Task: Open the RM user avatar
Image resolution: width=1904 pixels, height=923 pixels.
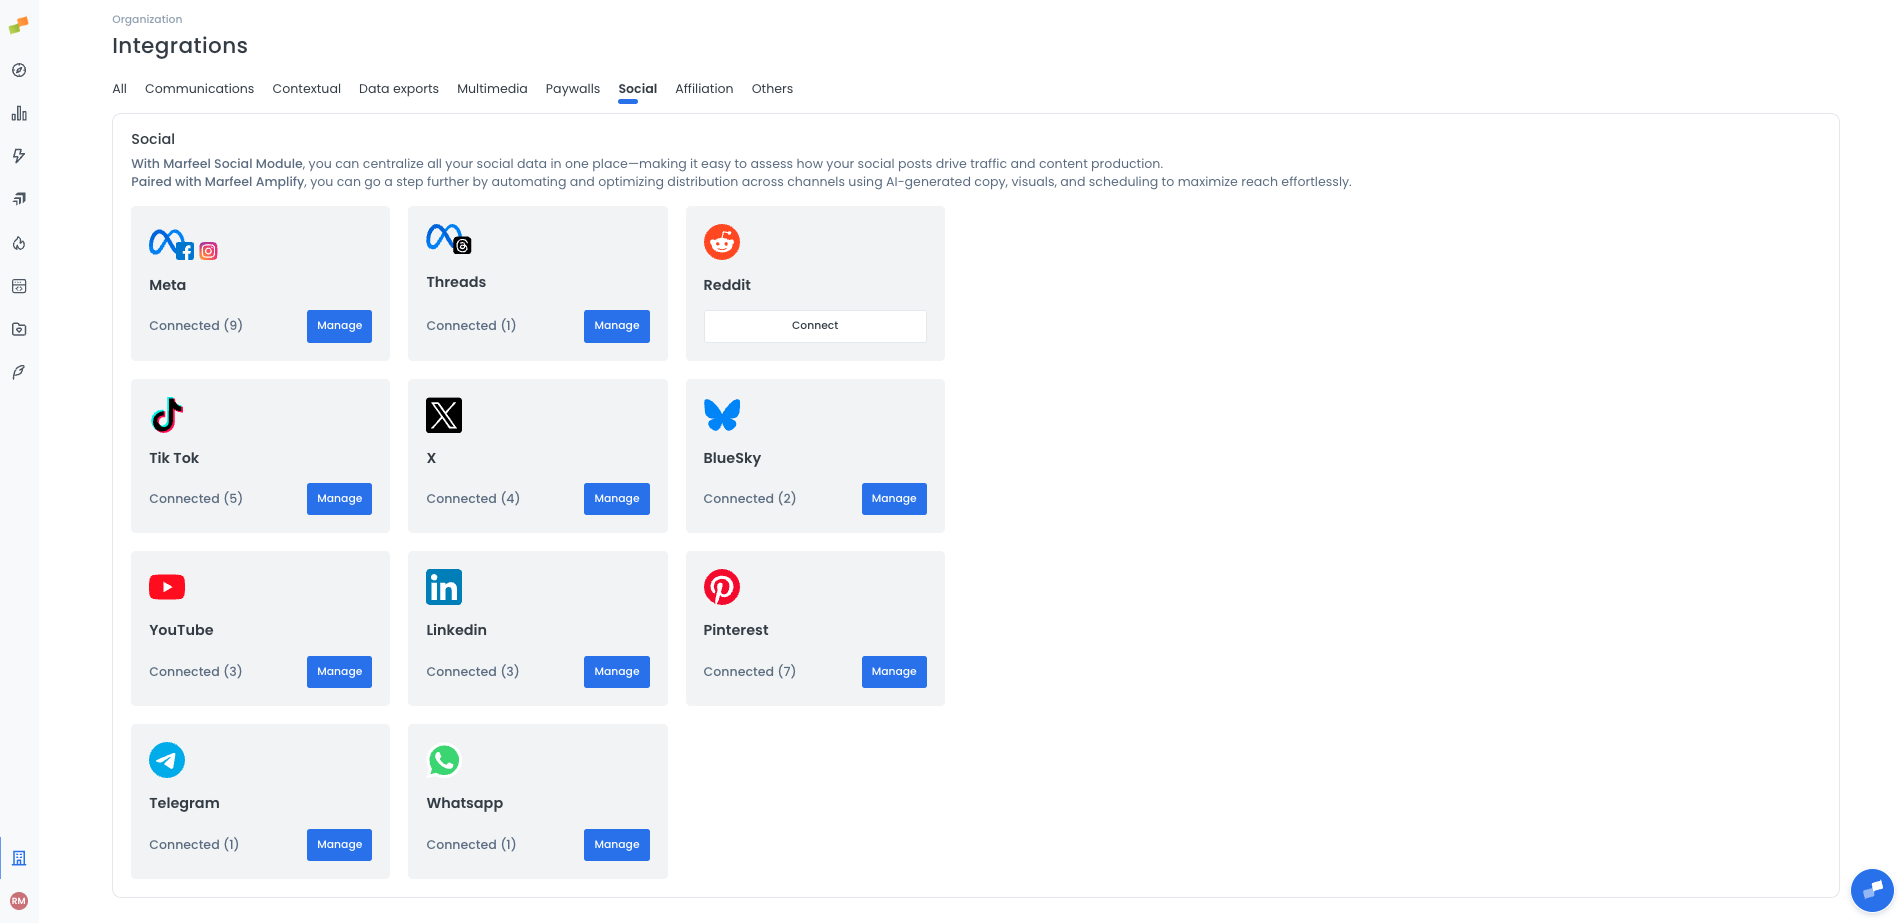Action: point(19,901)
